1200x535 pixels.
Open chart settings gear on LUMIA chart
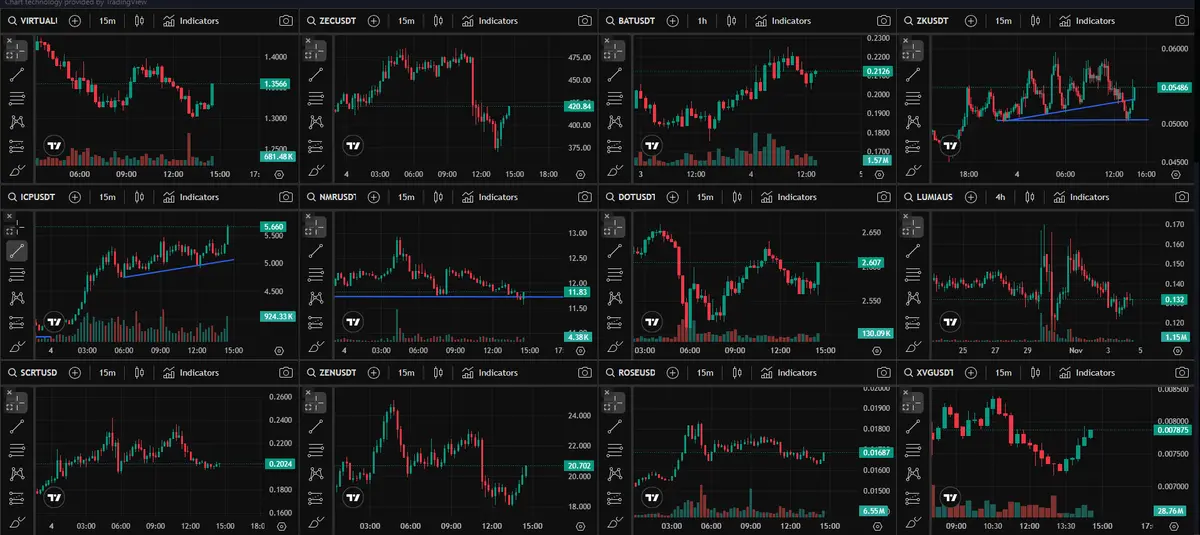click(x=1177, y=351)
